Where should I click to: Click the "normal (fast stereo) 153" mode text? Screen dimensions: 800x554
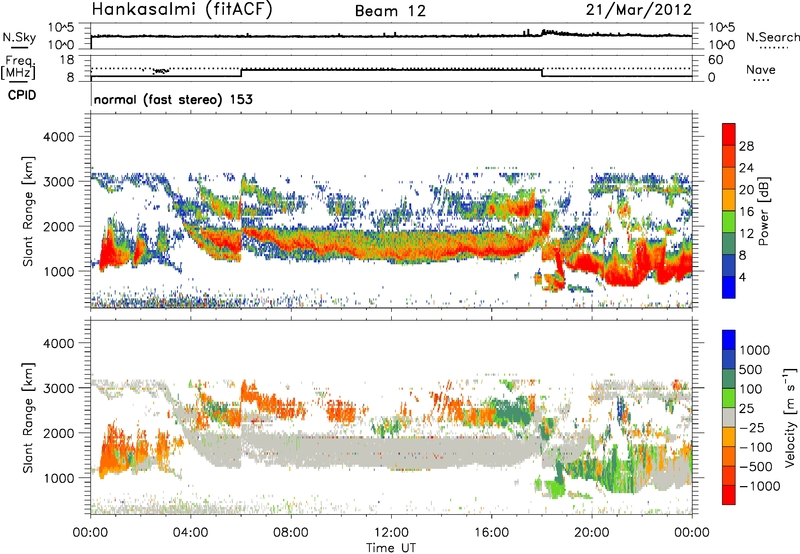coord(173,99)
